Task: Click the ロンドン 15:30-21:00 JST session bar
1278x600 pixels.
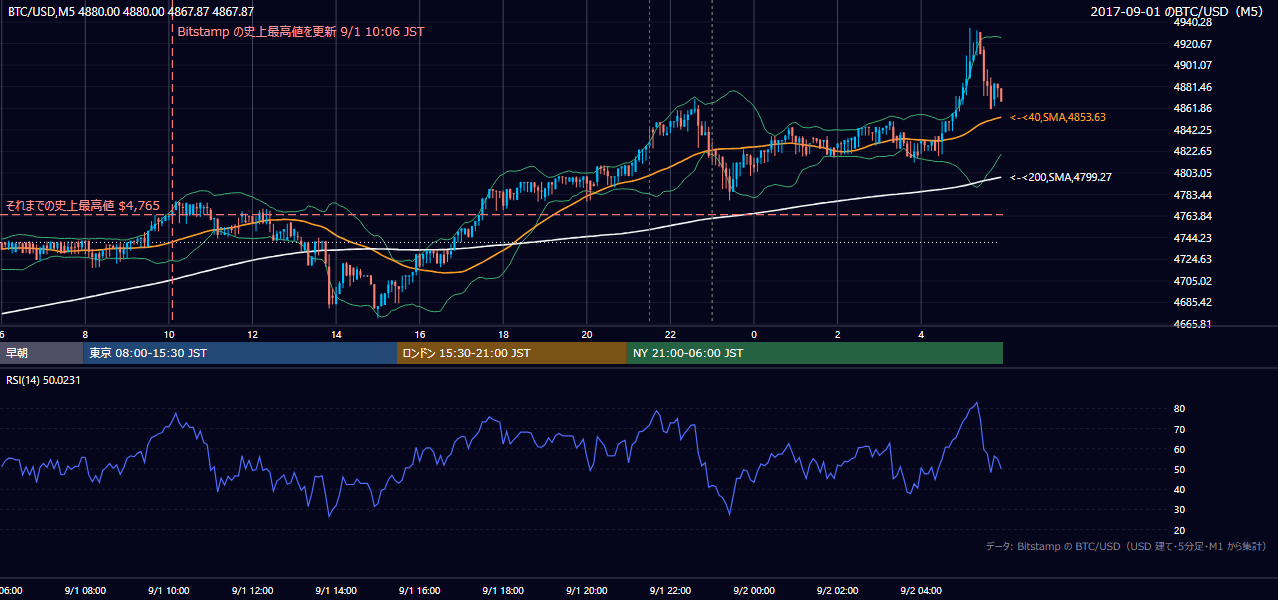Action: (512, 353)
